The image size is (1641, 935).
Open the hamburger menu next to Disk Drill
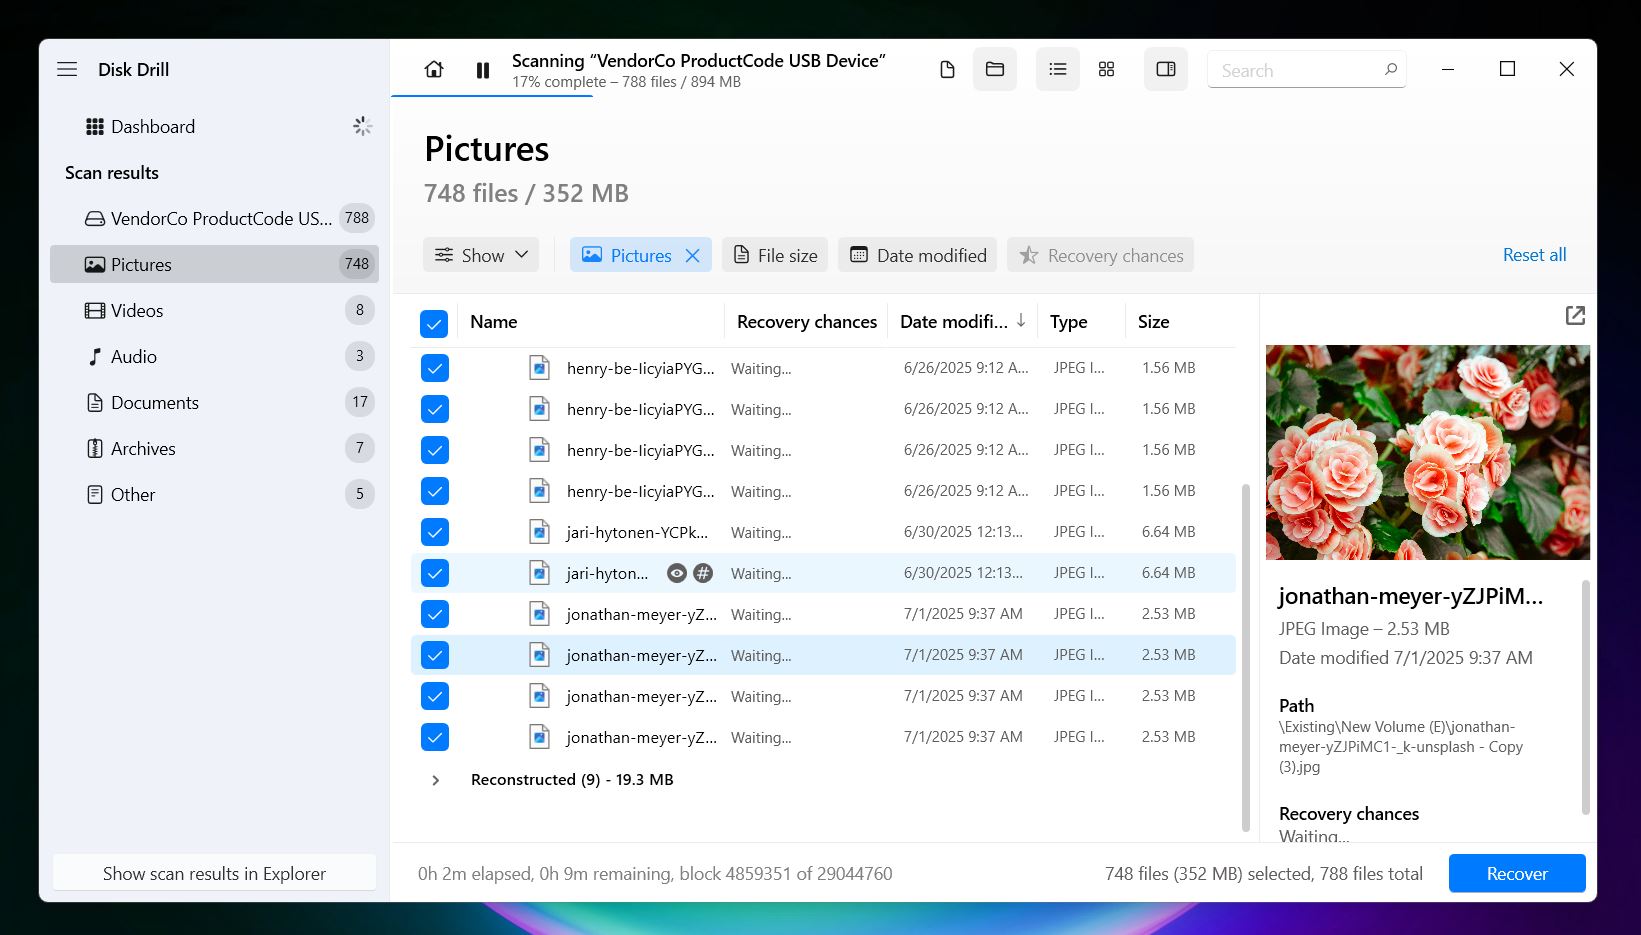point(67,69)
